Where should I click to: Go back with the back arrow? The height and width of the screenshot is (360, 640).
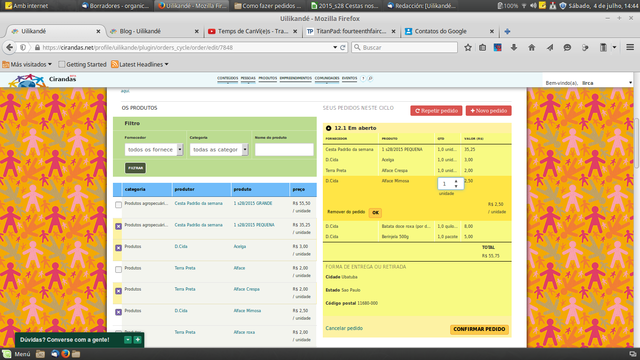click(9, 47)
